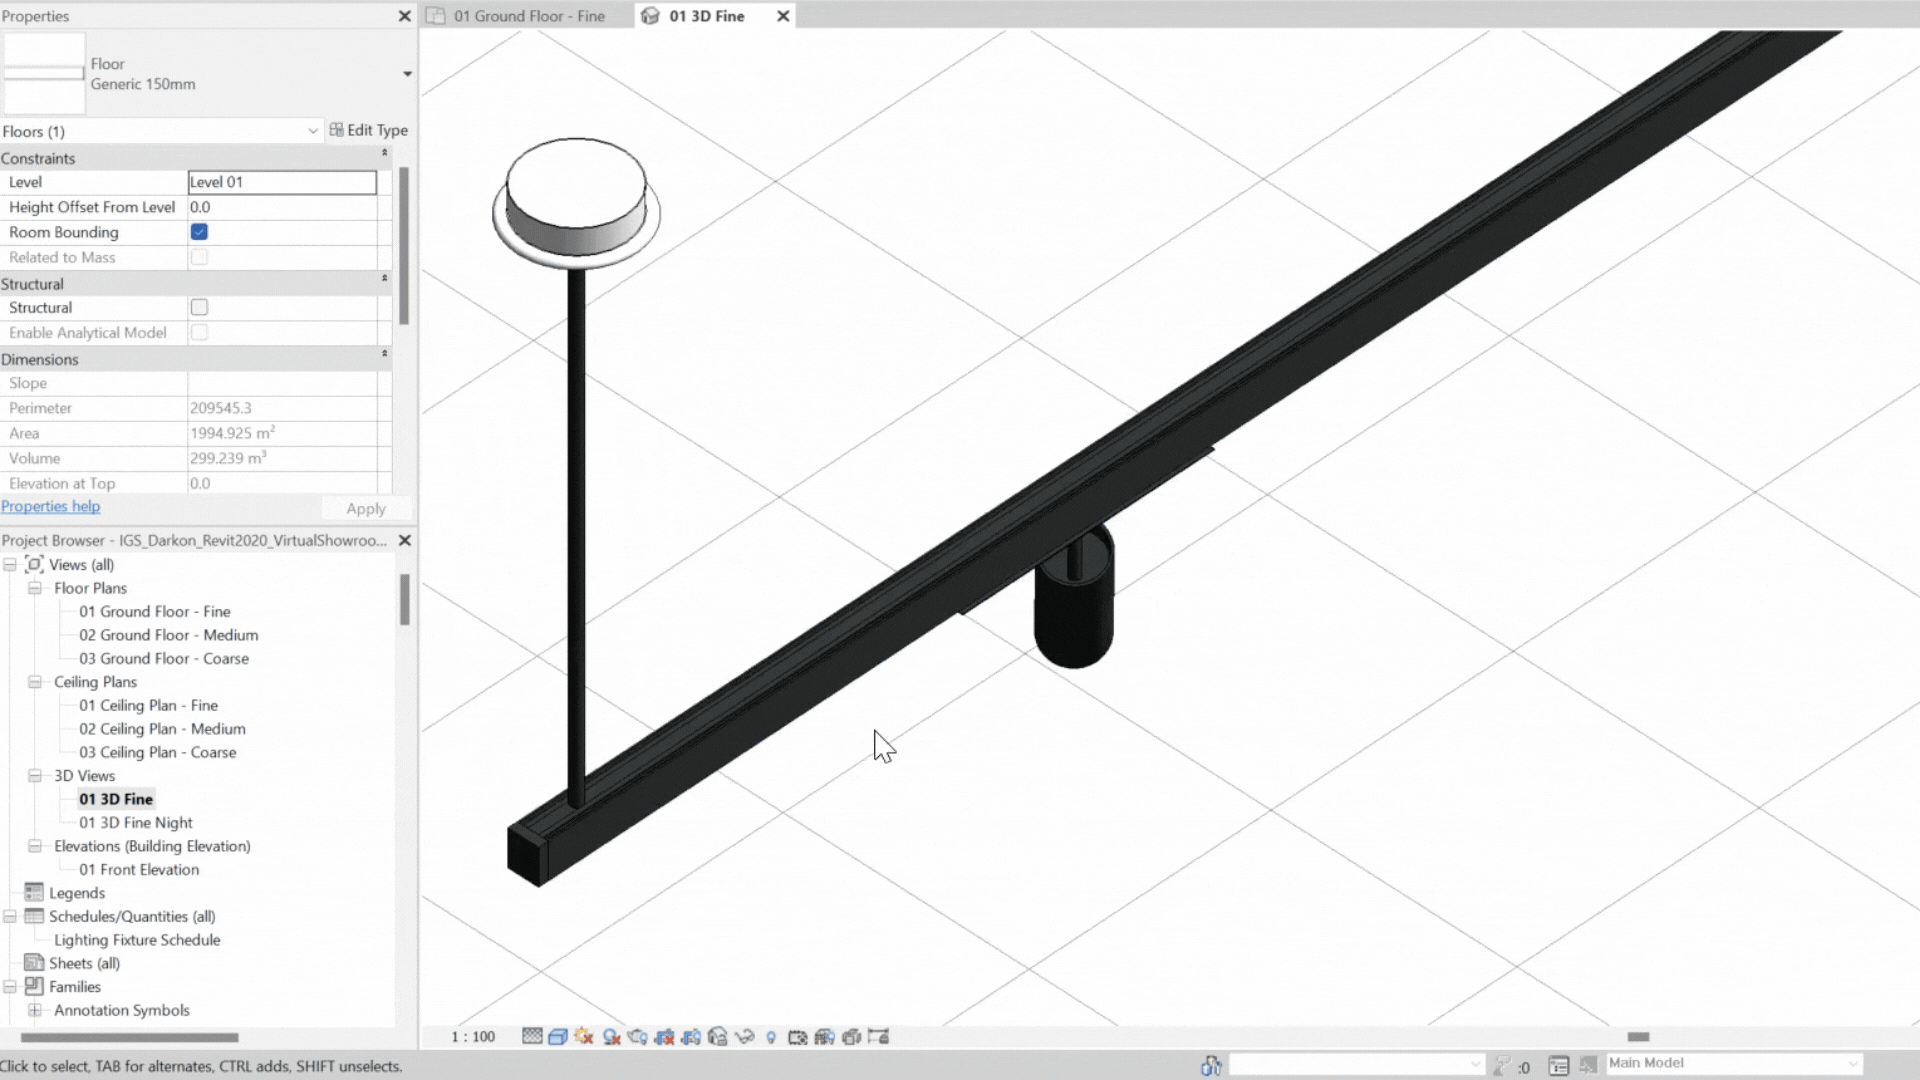Open the Properties help link
The image size is (1920, 1080).
pos(50,506)
